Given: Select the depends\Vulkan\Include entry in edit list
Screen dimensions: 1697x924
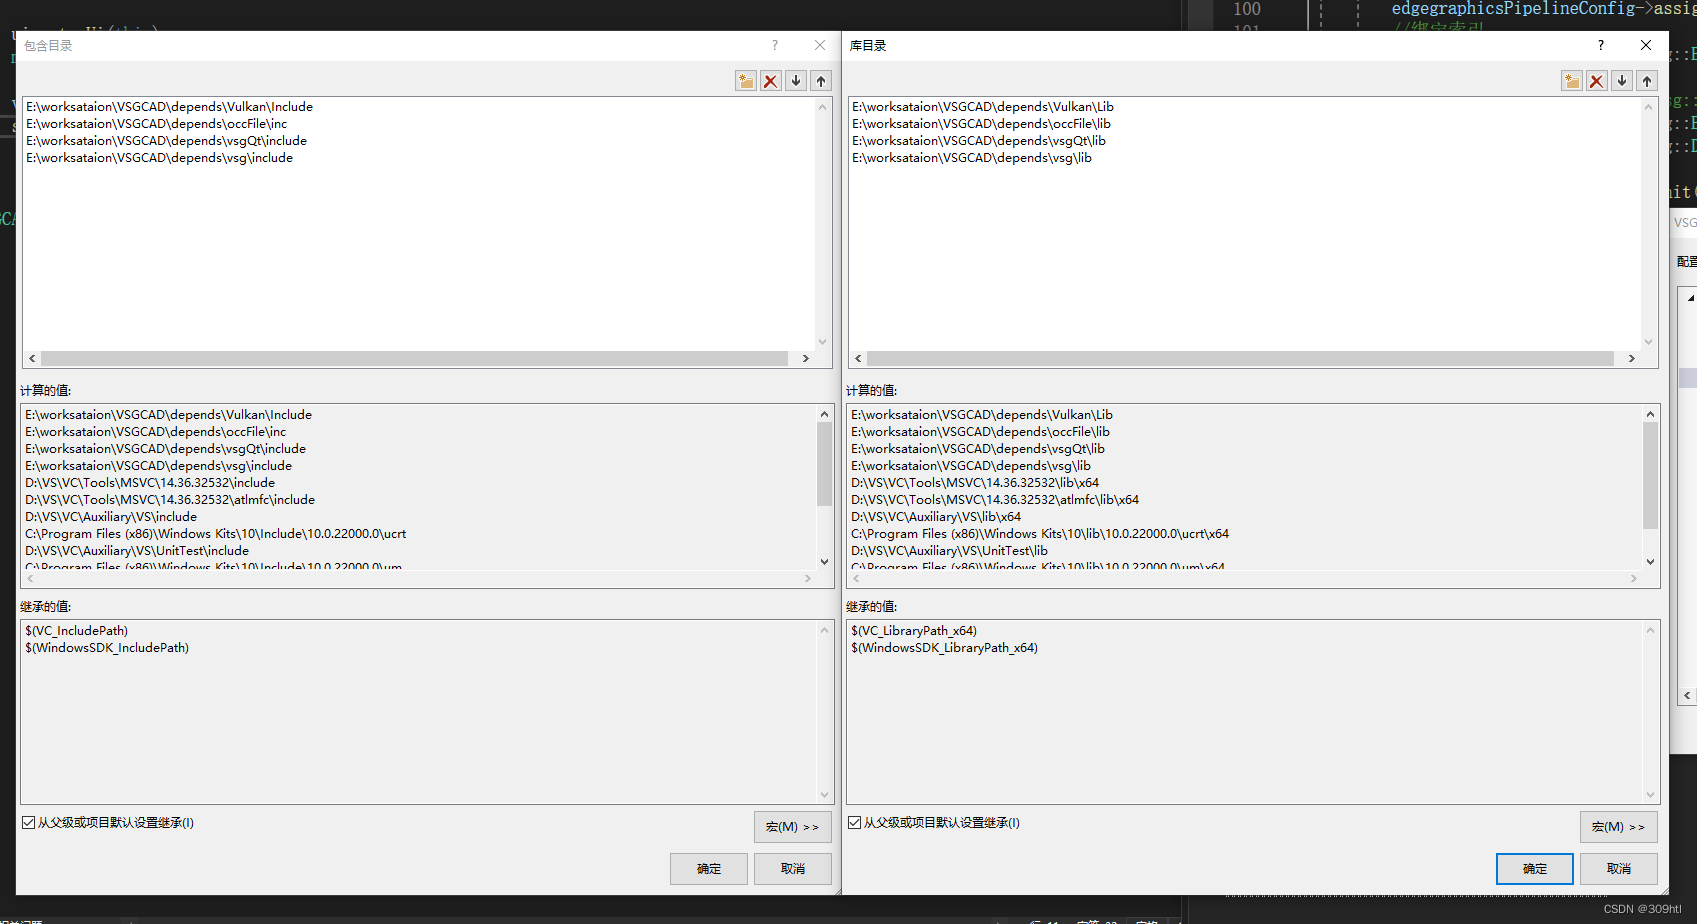Looking at the screenshot, I should [x=170, y=107].
